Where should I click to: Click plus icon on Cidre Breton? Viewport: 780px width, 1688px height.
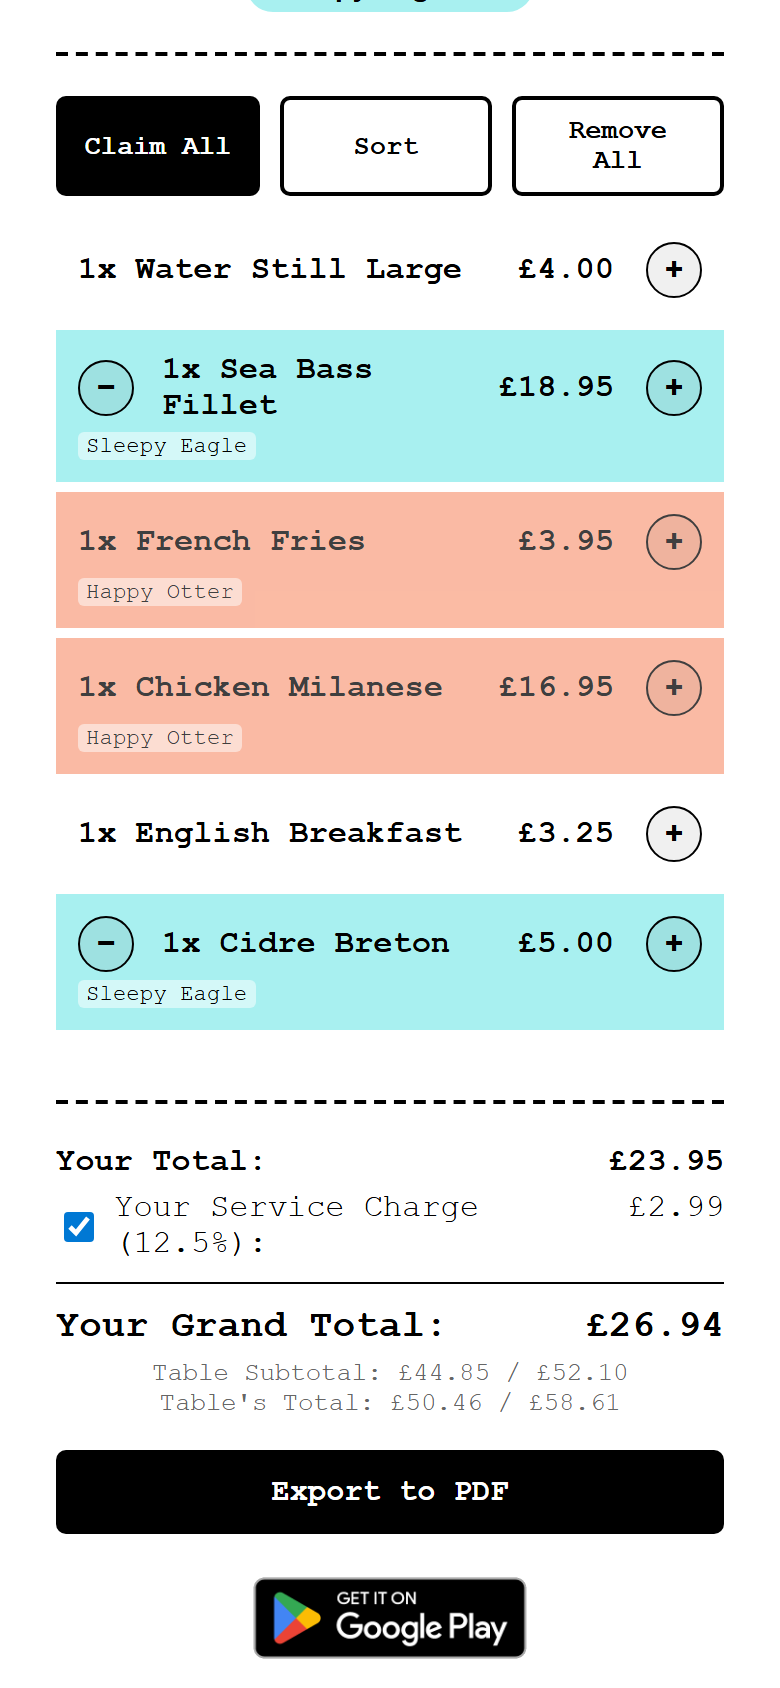(674, 944)
